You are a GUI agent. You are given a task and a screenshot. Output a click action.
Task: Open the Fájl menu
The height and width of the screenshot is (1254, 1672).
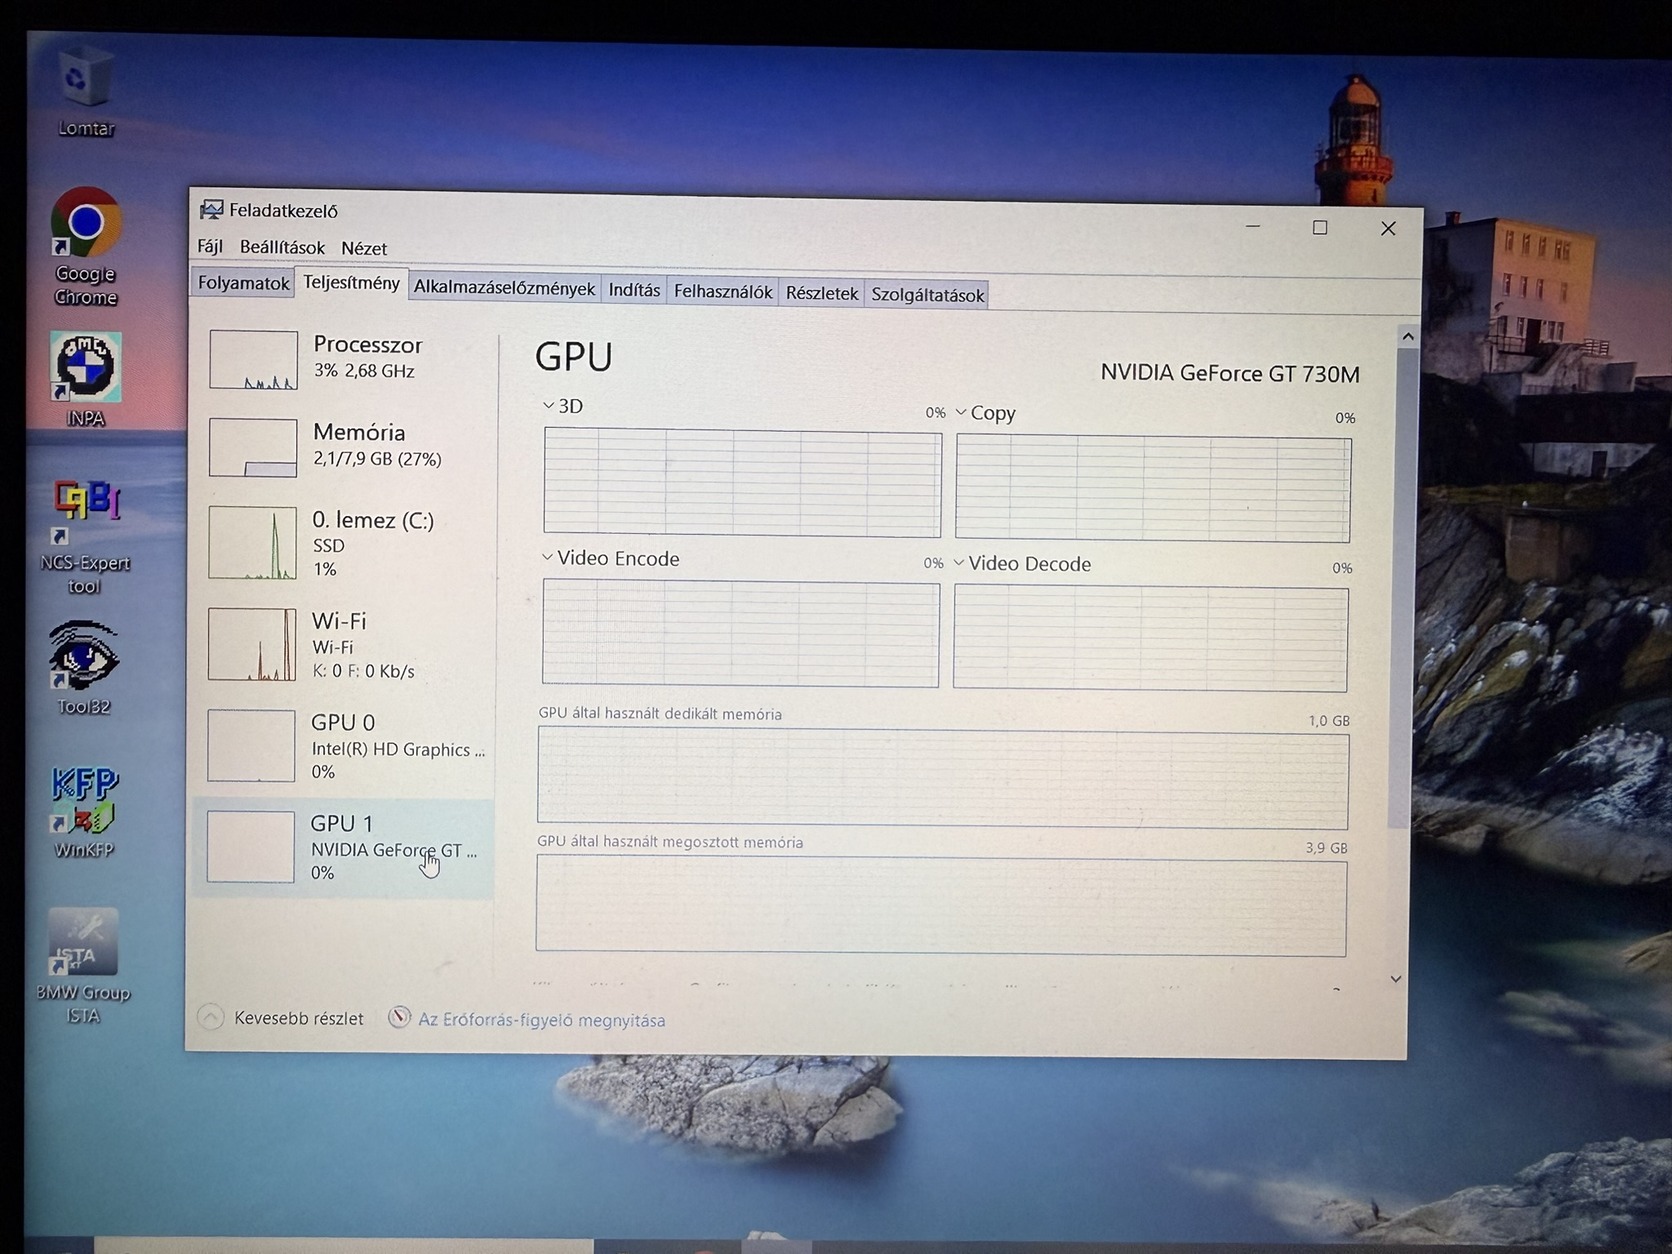[210, 246]
